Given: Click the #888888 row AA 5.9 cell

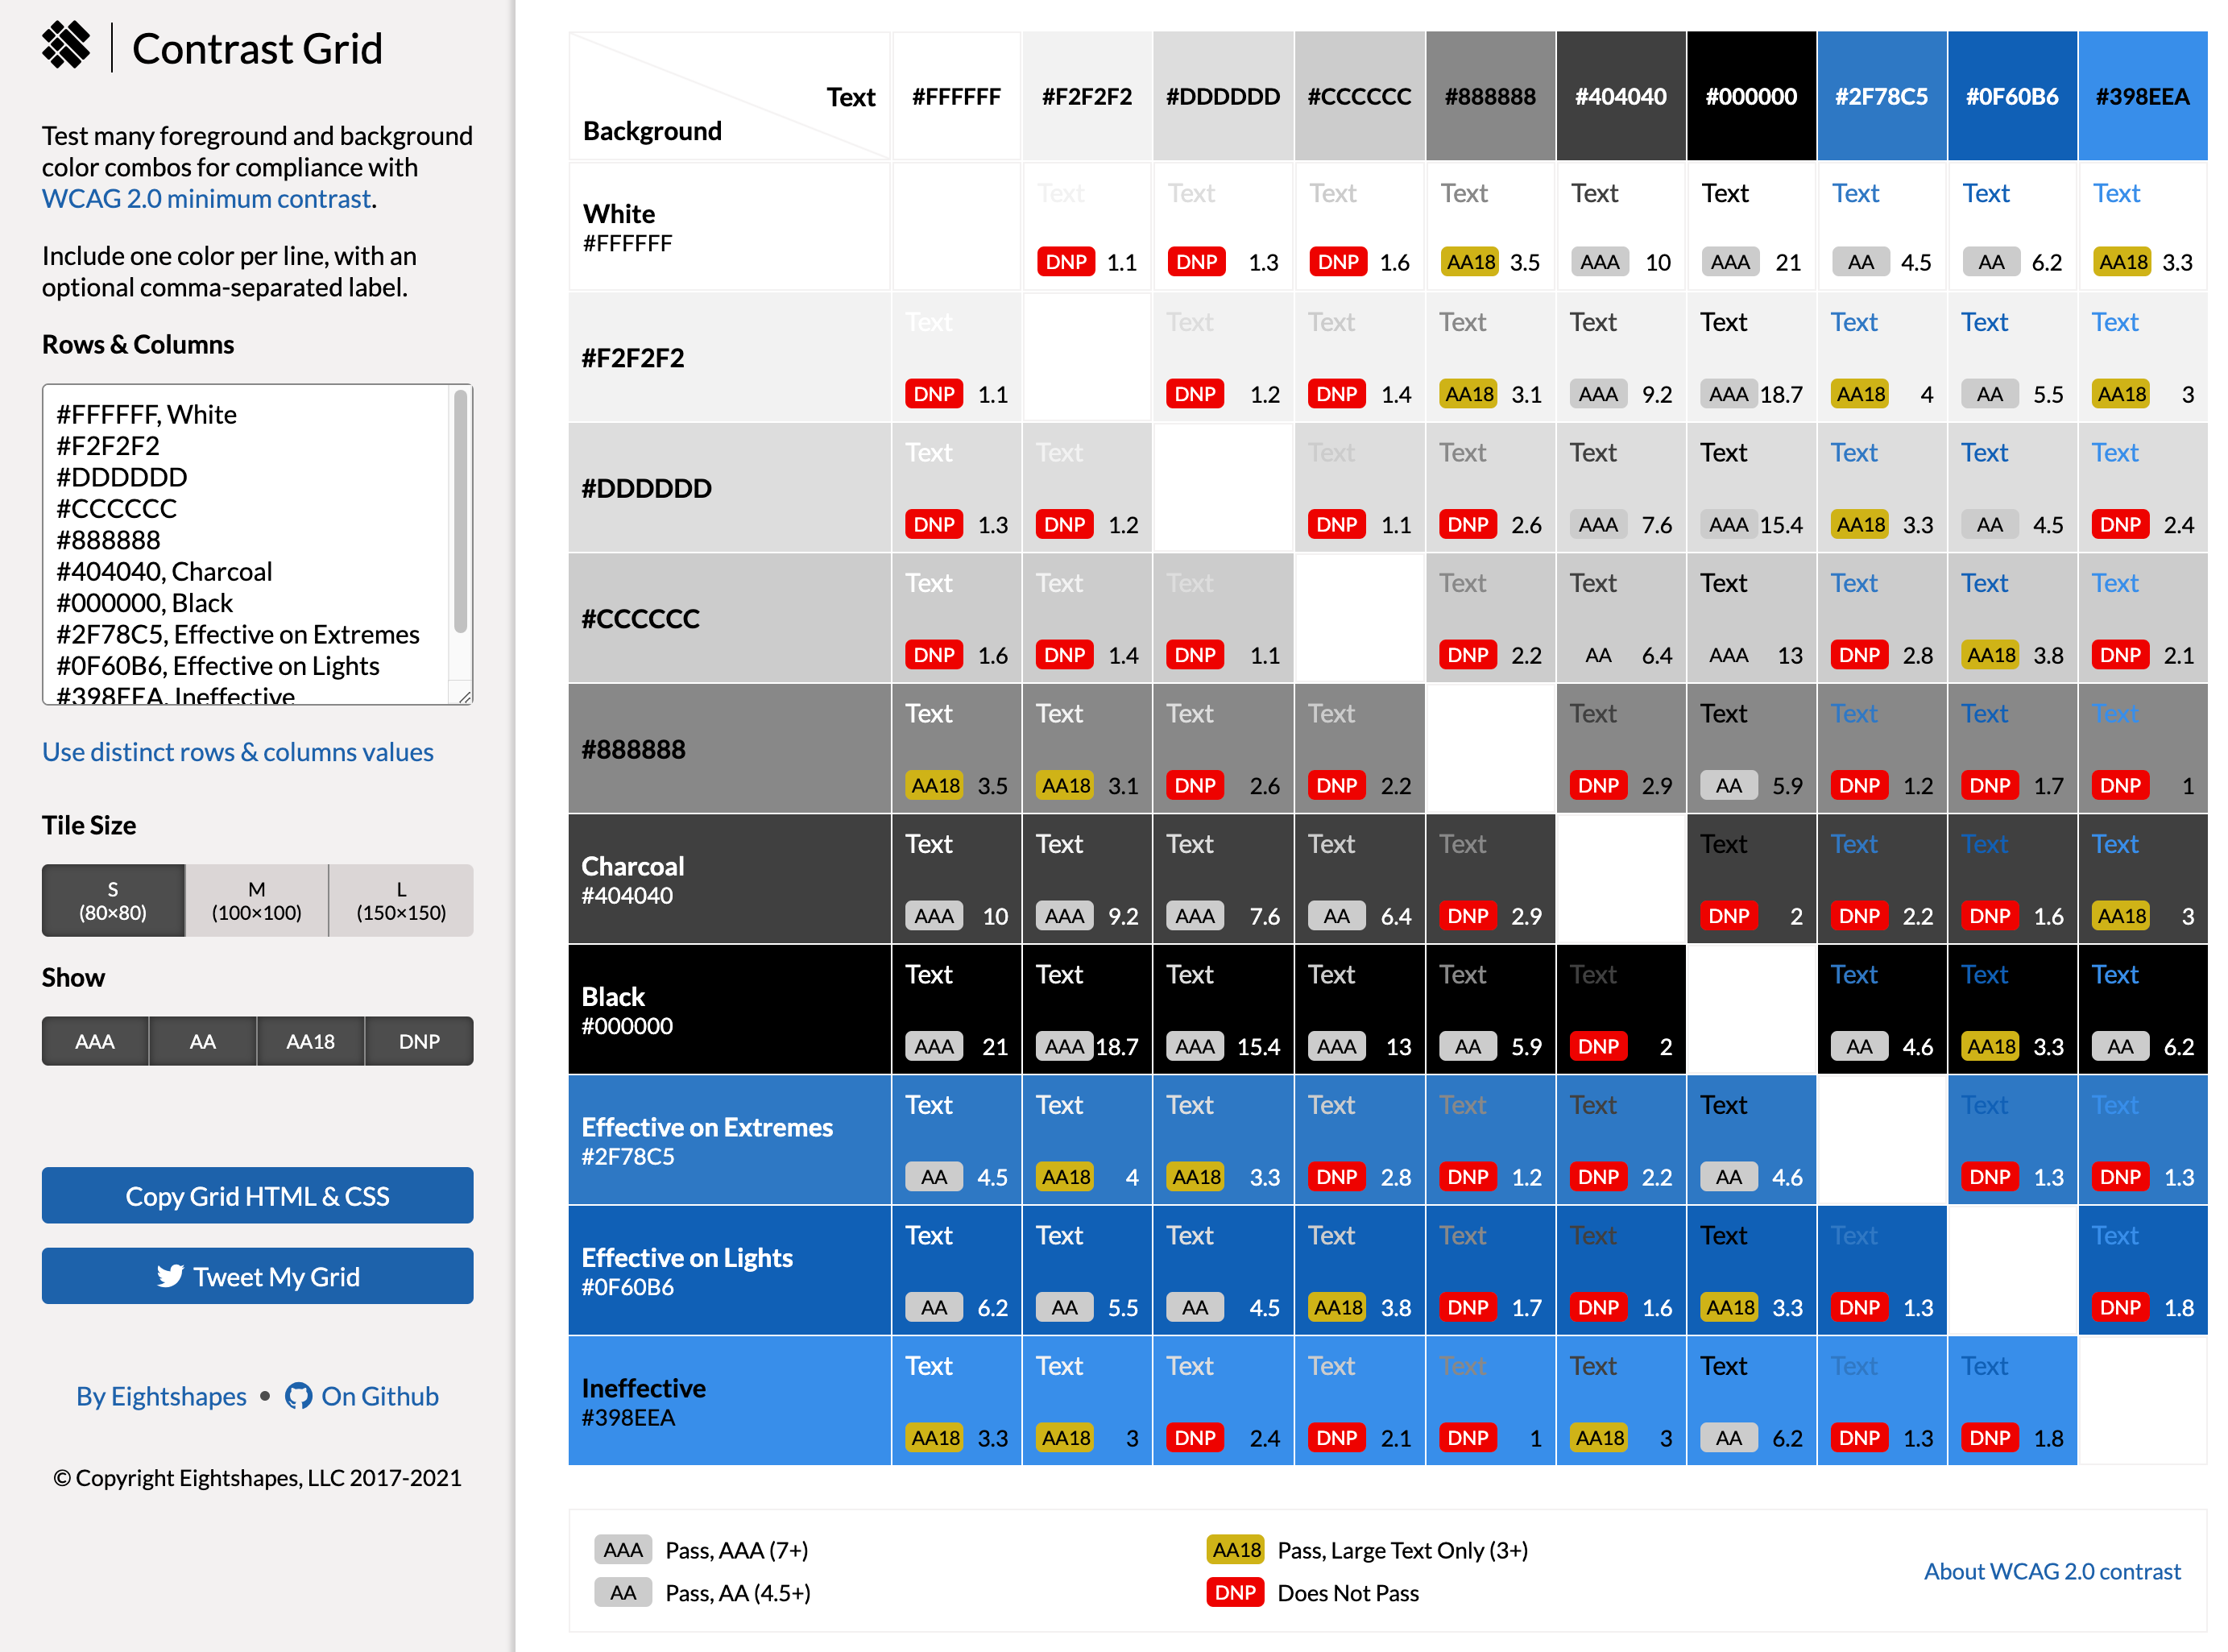Looking at the screenshot, I should point(1751,749).
